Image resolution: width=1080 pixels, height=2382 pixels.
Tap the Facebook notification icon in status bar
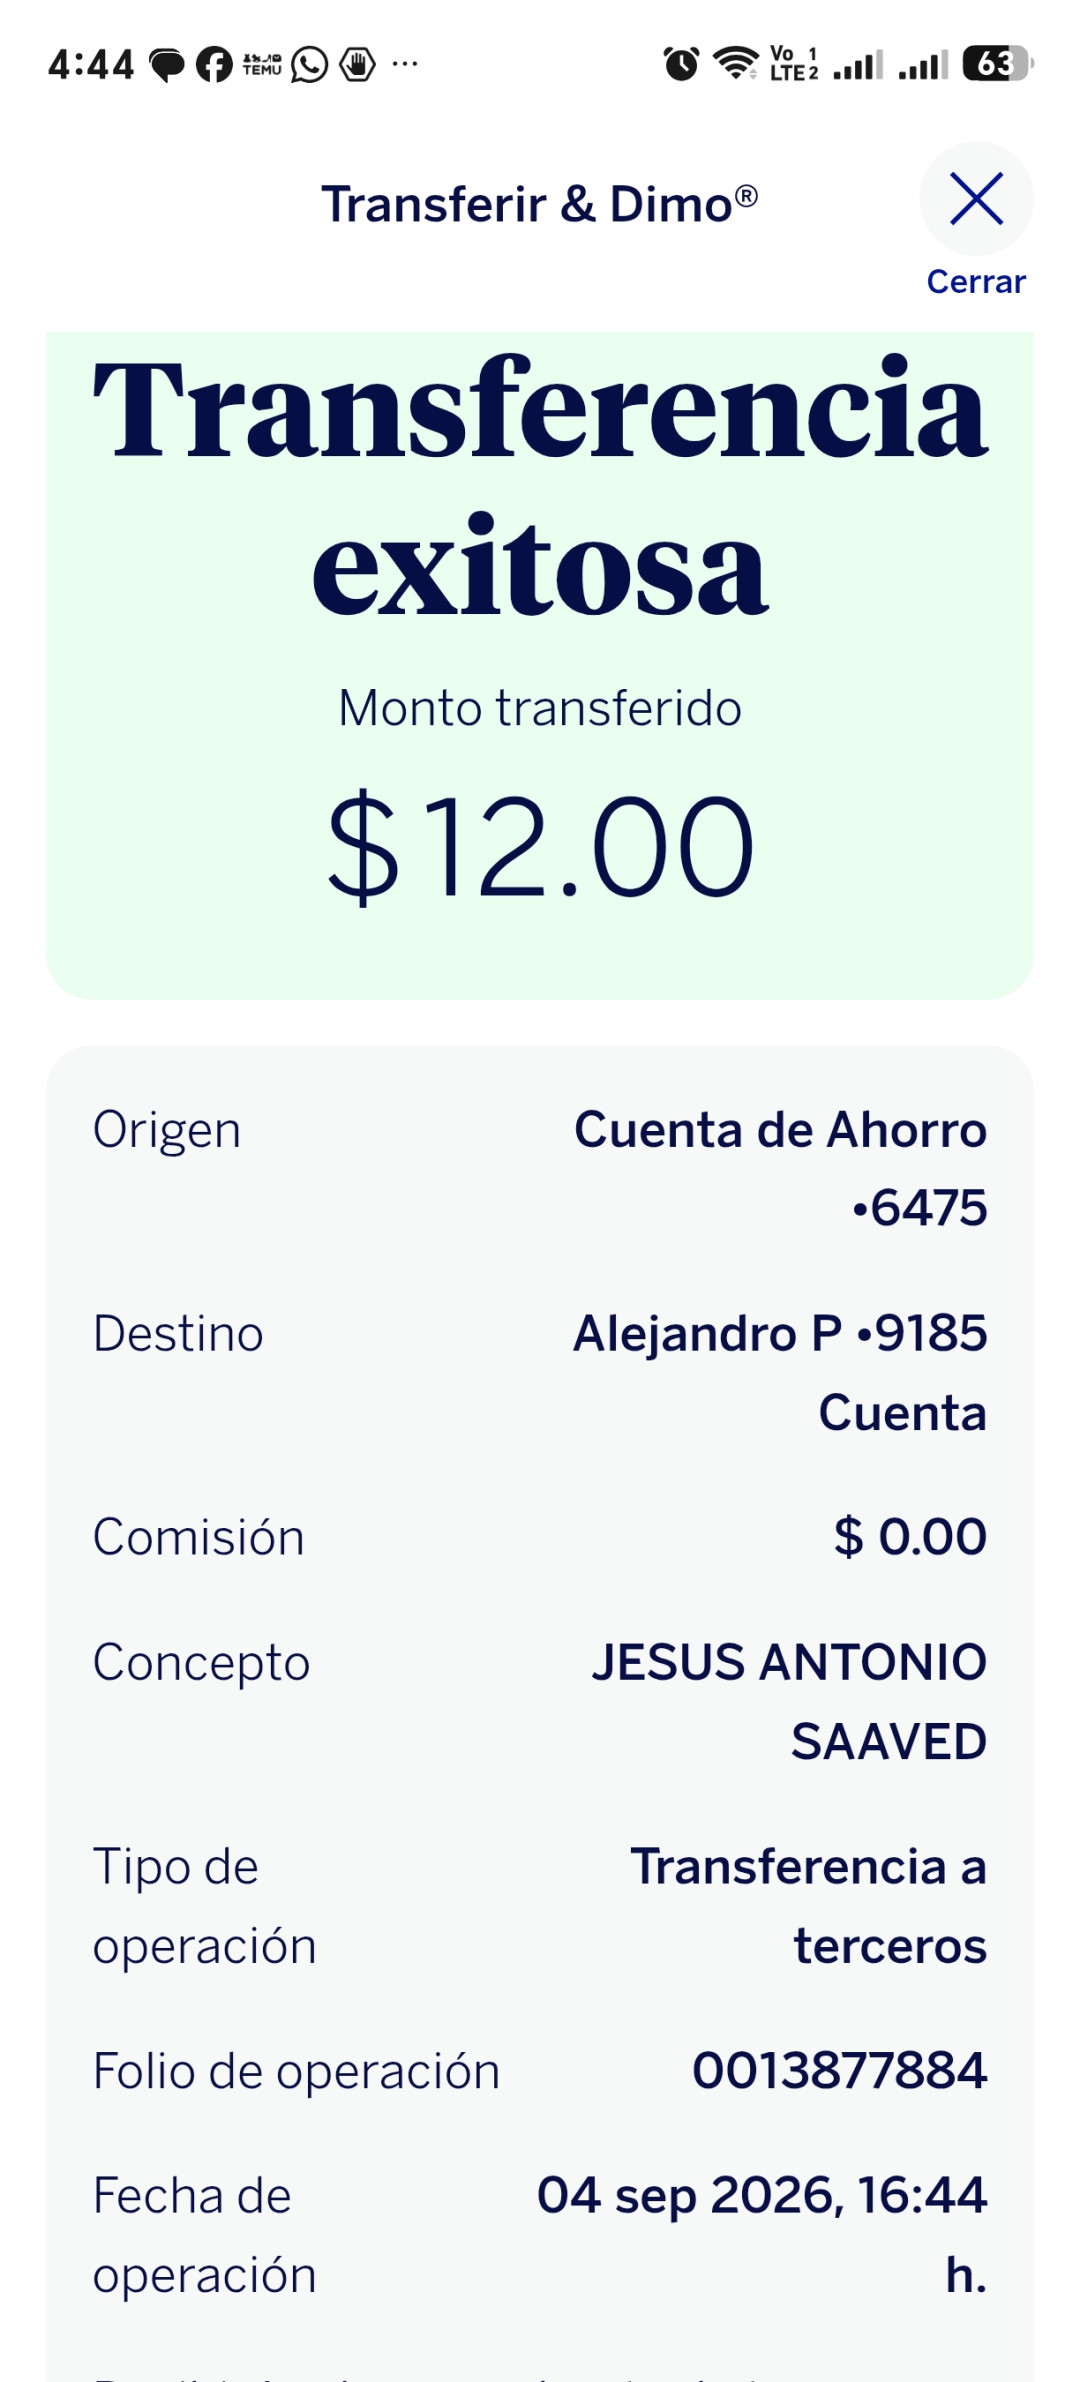(214, 65)
